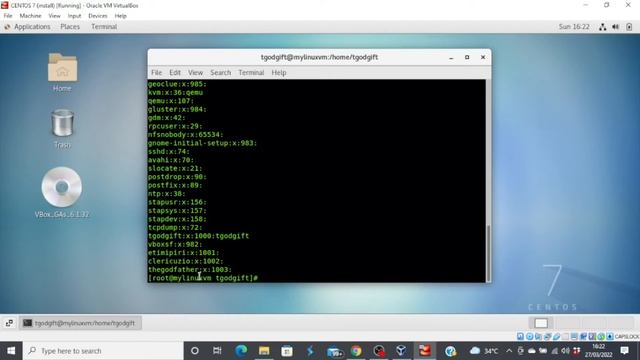Click the optical drive indicator in VirtualBox status bar
Screen dimensions: 640x360
(529, 336)
